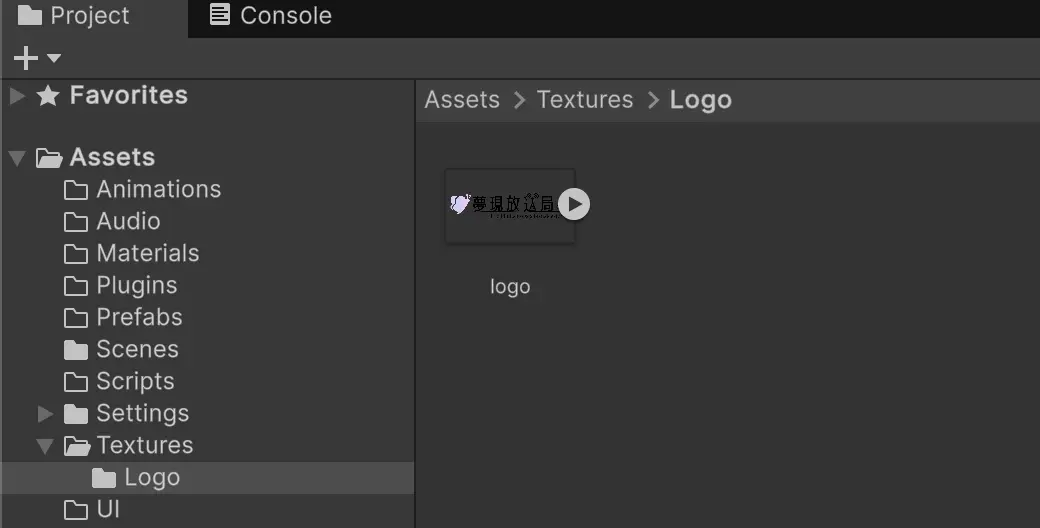Click the UI folder icon

[x=76, y=510]
